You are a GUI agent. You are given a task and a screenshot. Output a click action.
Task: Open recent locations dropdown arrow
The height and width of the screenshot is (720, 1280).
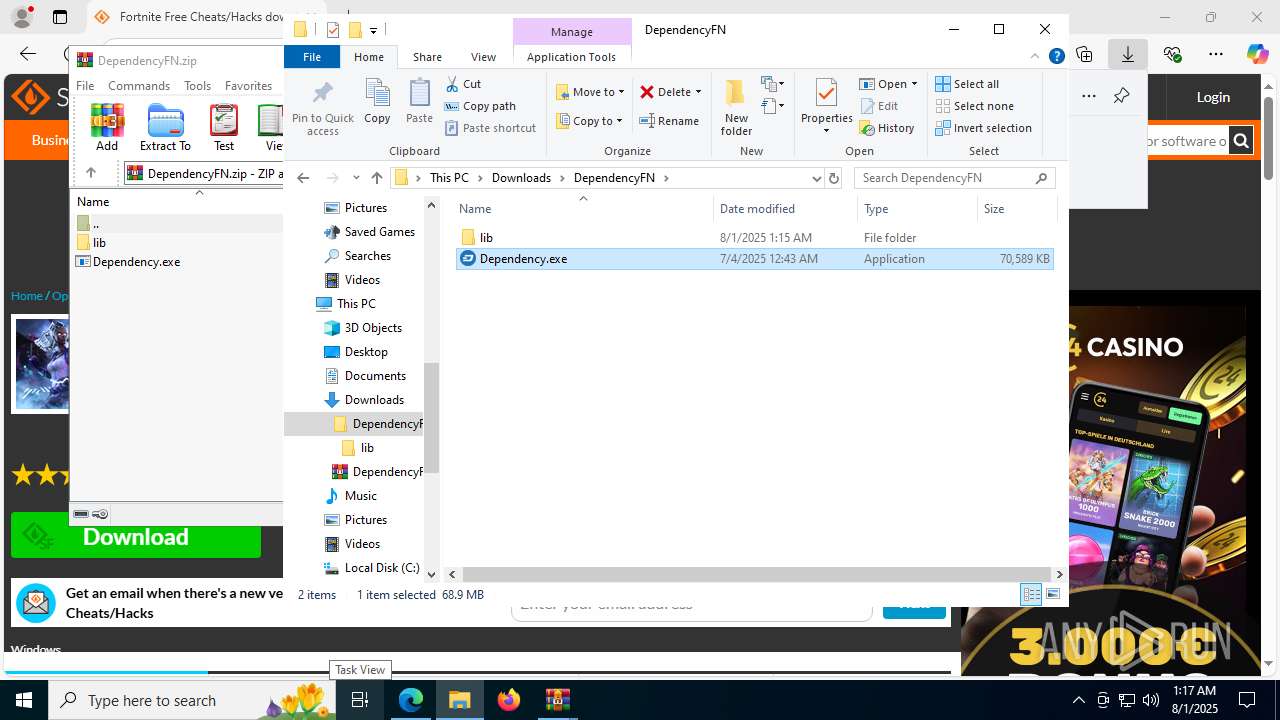tap(356, 178)
